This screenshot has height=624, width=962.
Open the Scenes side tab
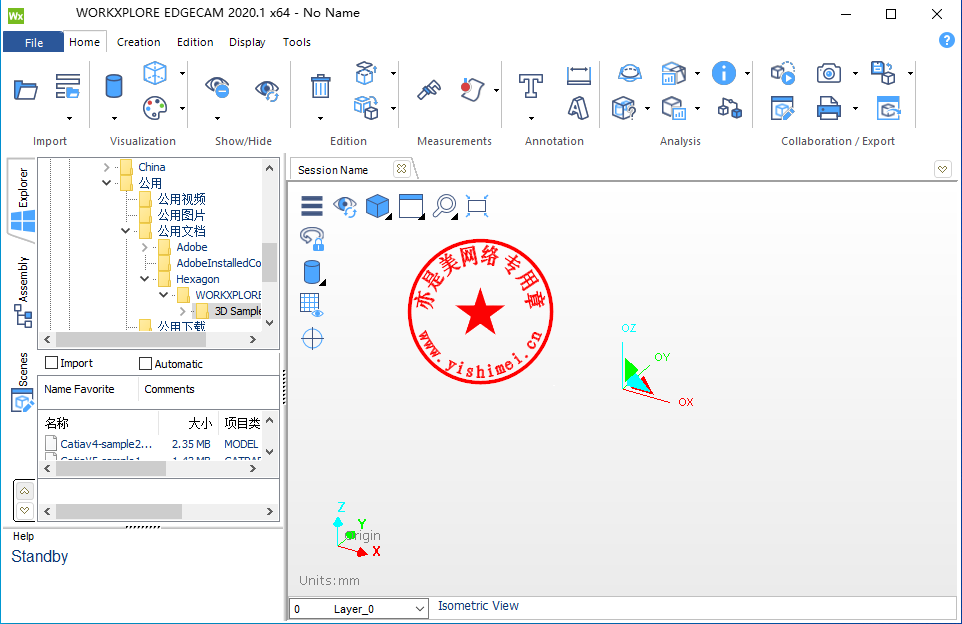[23, 382]
